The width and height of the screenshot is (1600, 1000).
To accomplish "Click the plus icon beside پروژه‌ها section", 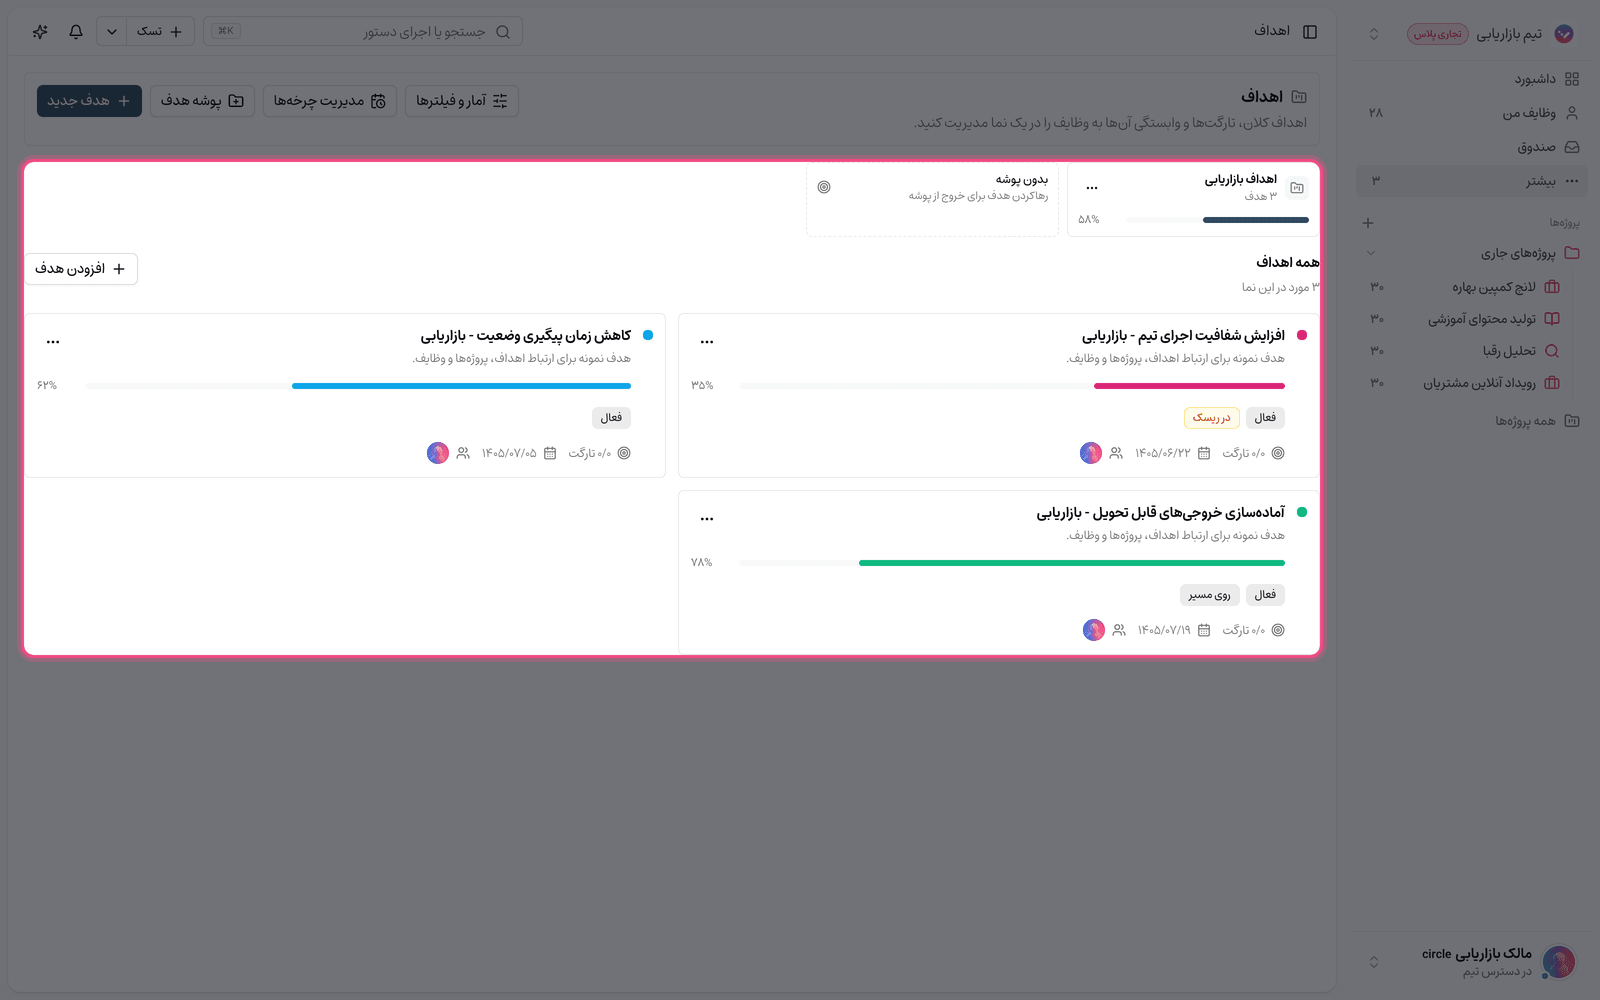I will coord(1368,223).
